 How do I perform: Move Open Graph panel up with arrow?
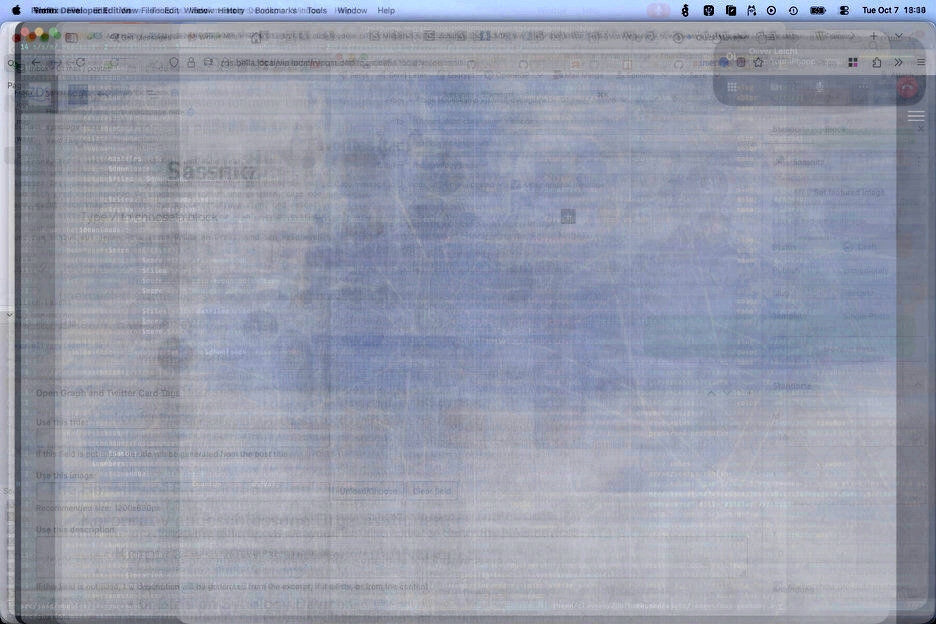pyautogui.click(x=712, y=393)
